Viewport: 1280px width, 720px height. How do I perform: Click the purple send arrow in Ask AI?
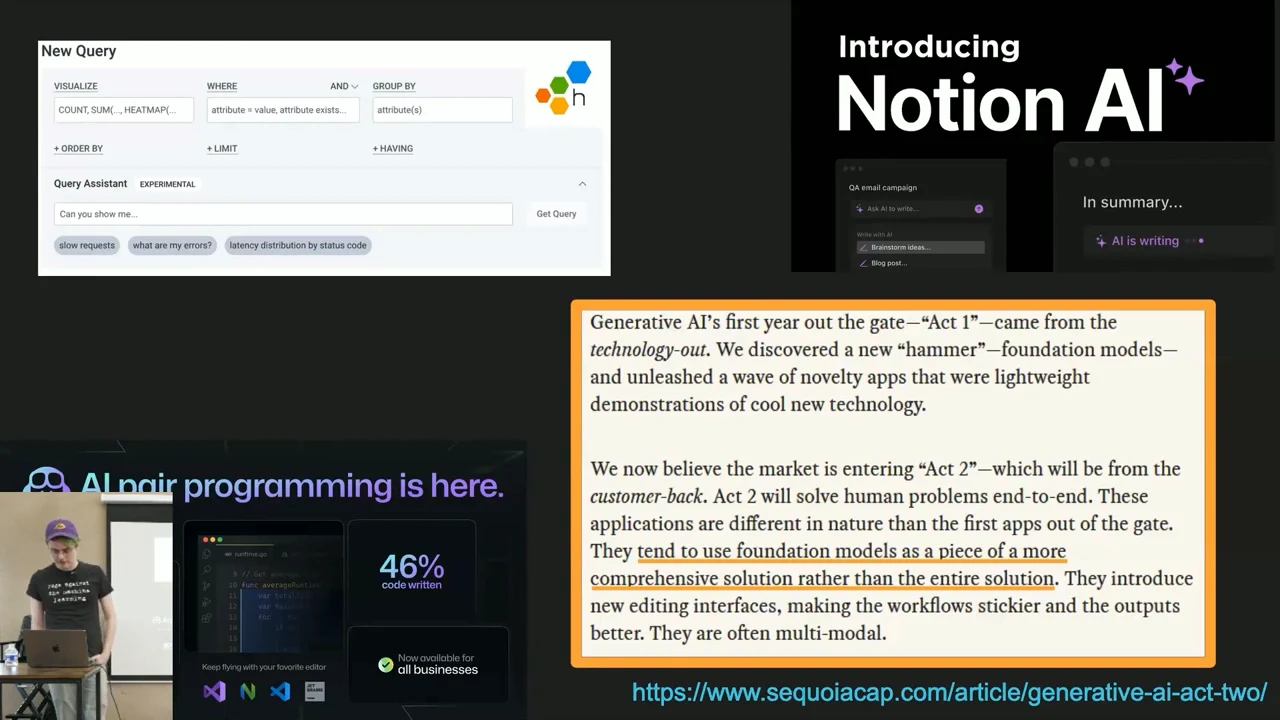pyautogui.click(x=979, y=209)
